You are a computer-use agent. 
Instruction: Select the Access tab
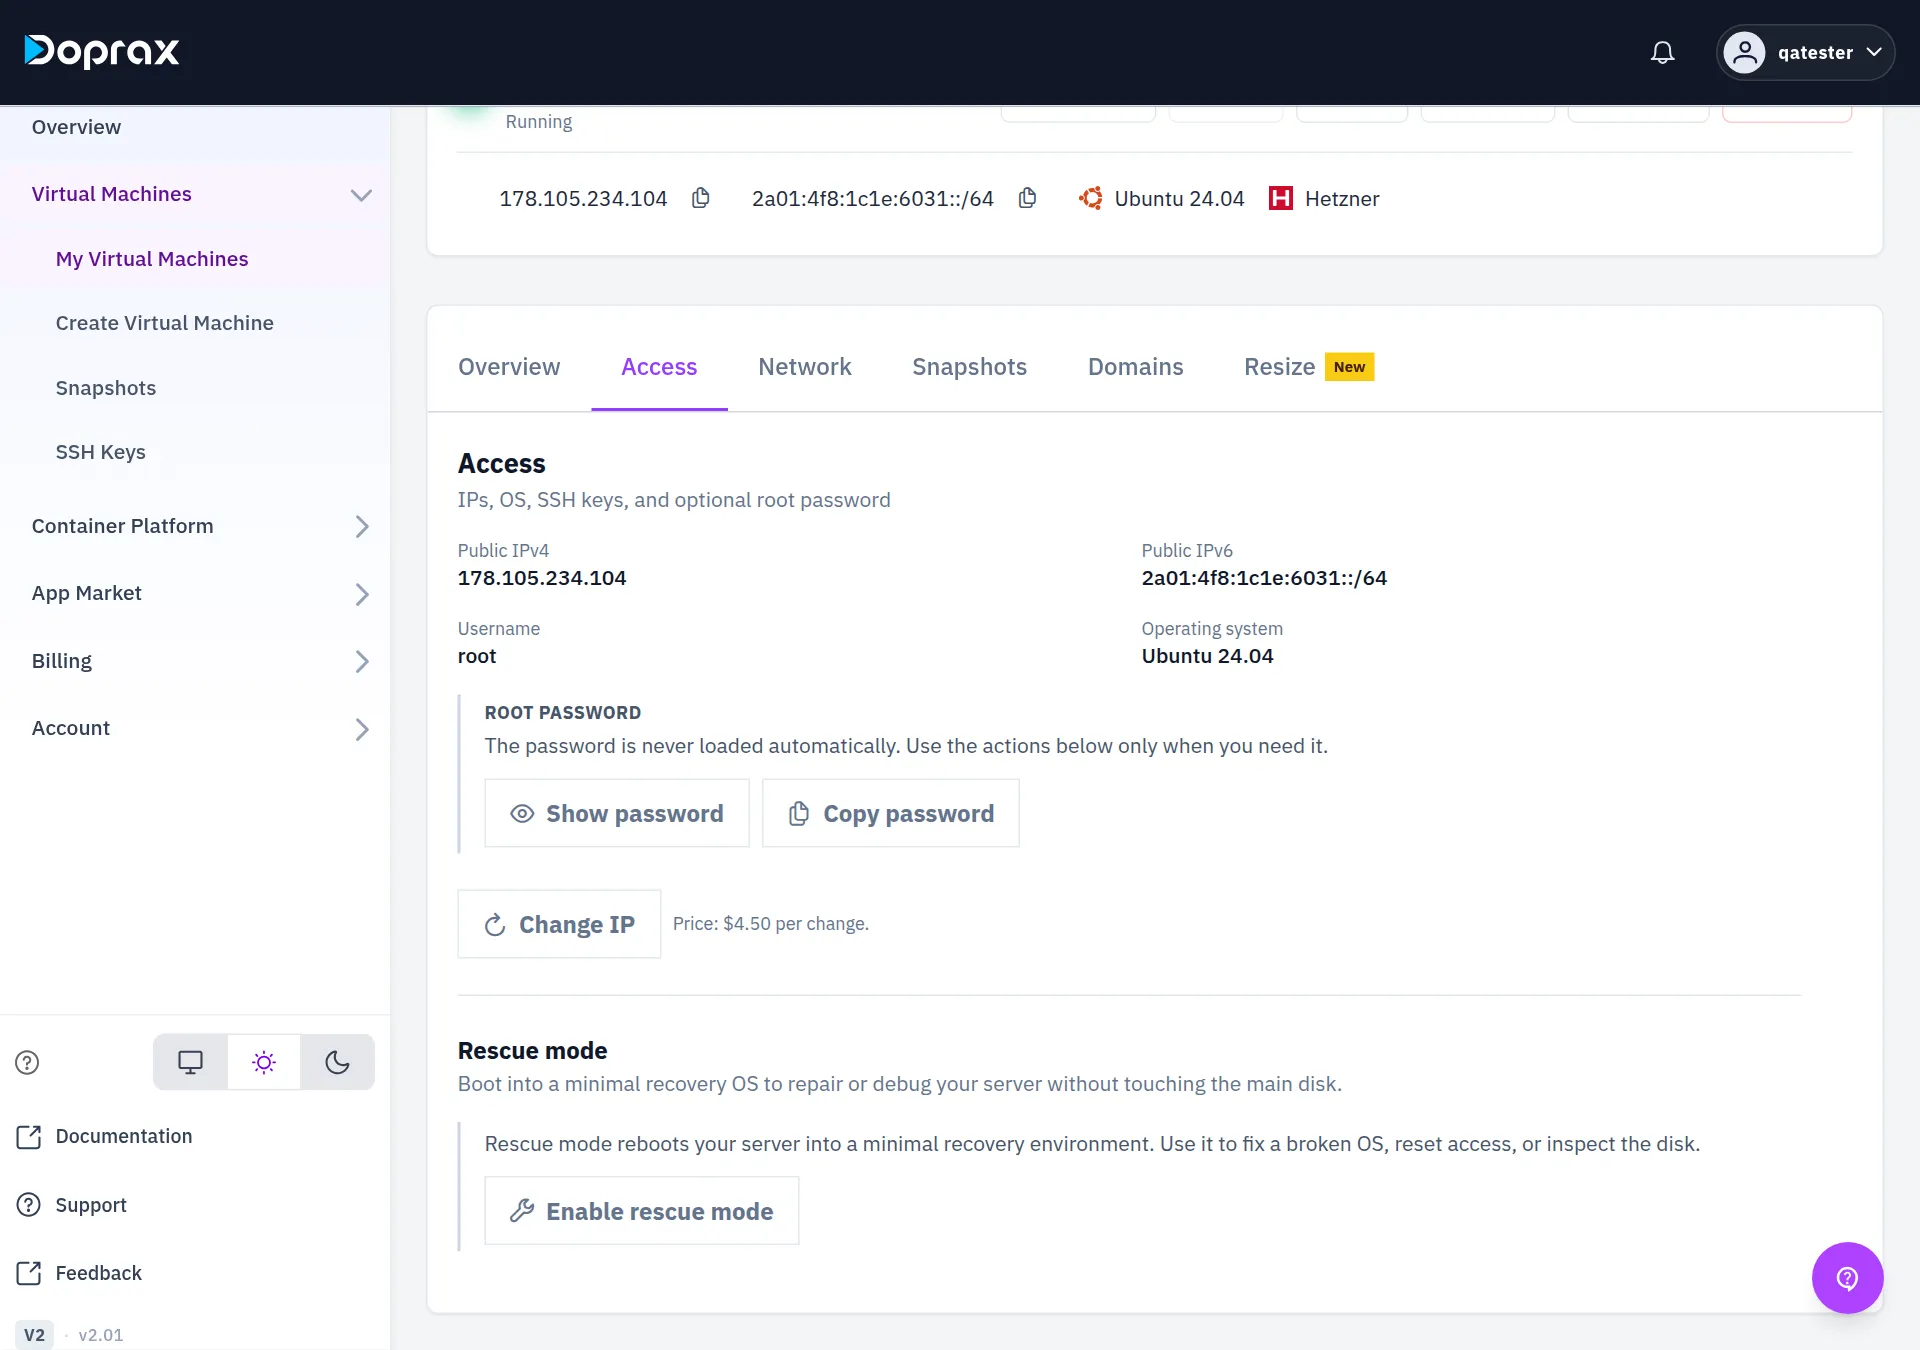pos(659,367)
